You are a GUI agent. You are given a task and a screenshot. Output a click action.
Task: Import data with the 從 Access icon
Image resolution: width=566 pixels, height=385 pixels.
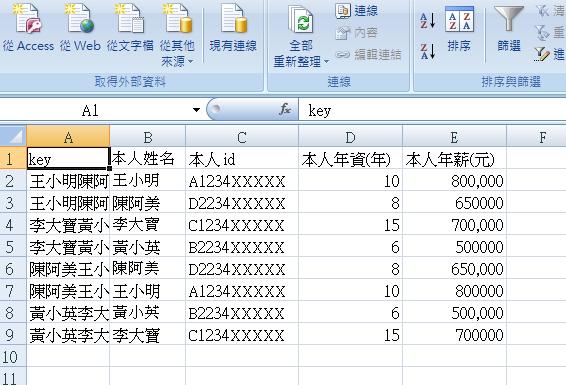coord(28,27)
